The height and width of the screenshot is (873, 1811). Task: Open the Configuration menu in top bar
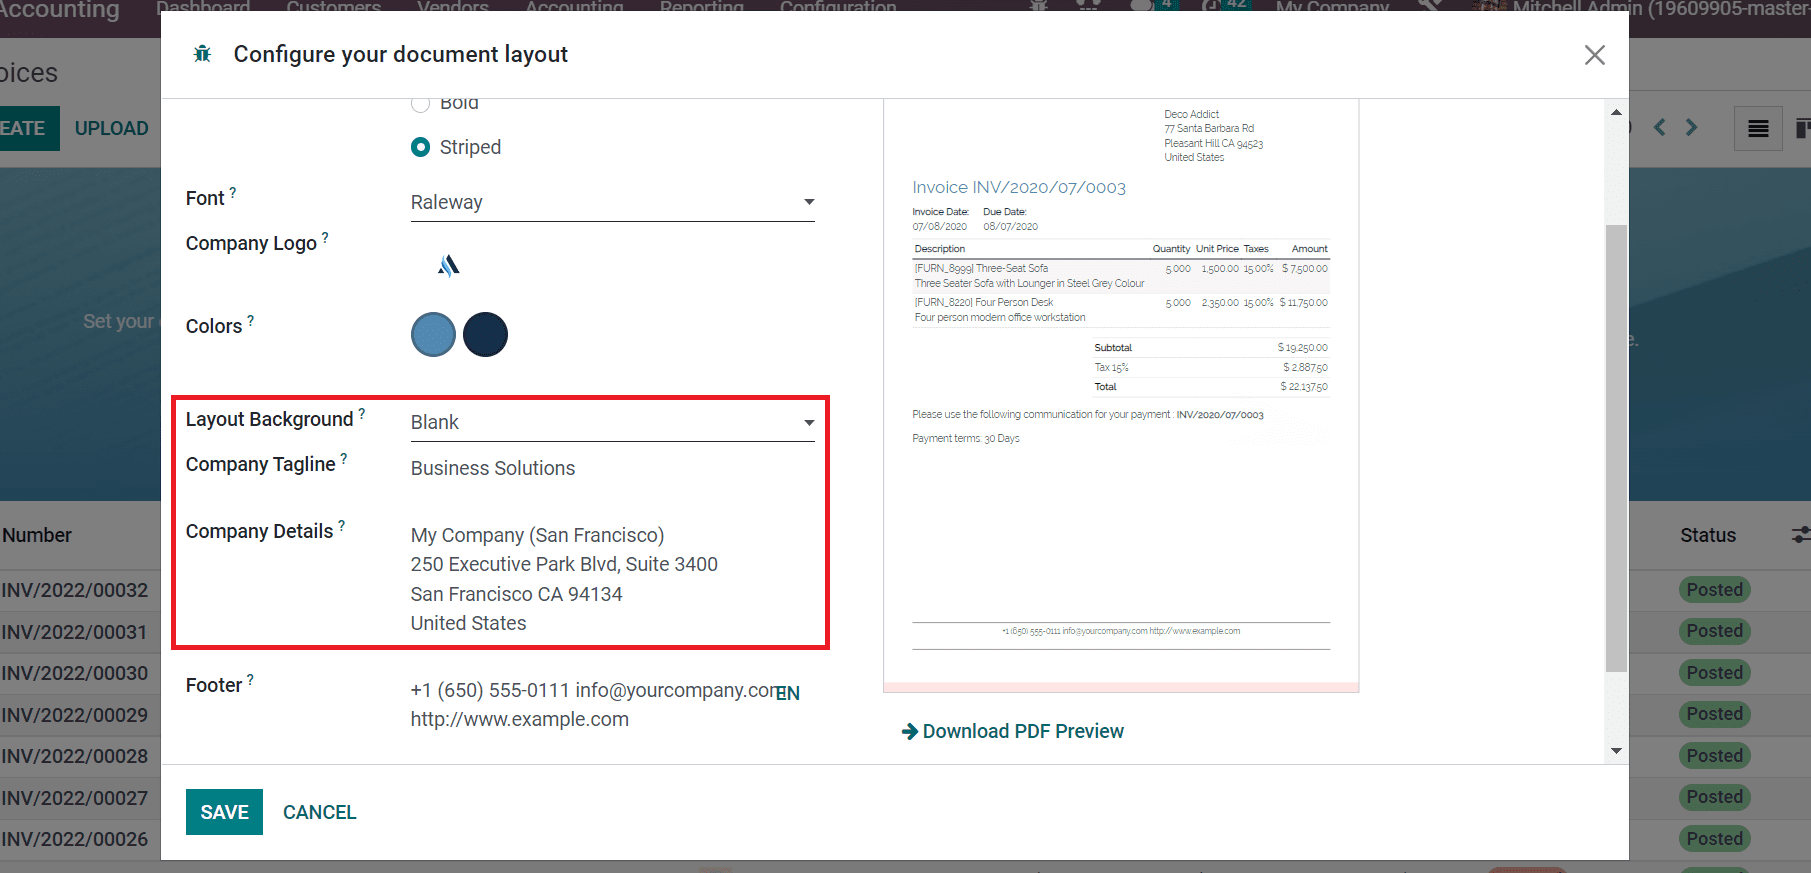click(x=838, y=6)
